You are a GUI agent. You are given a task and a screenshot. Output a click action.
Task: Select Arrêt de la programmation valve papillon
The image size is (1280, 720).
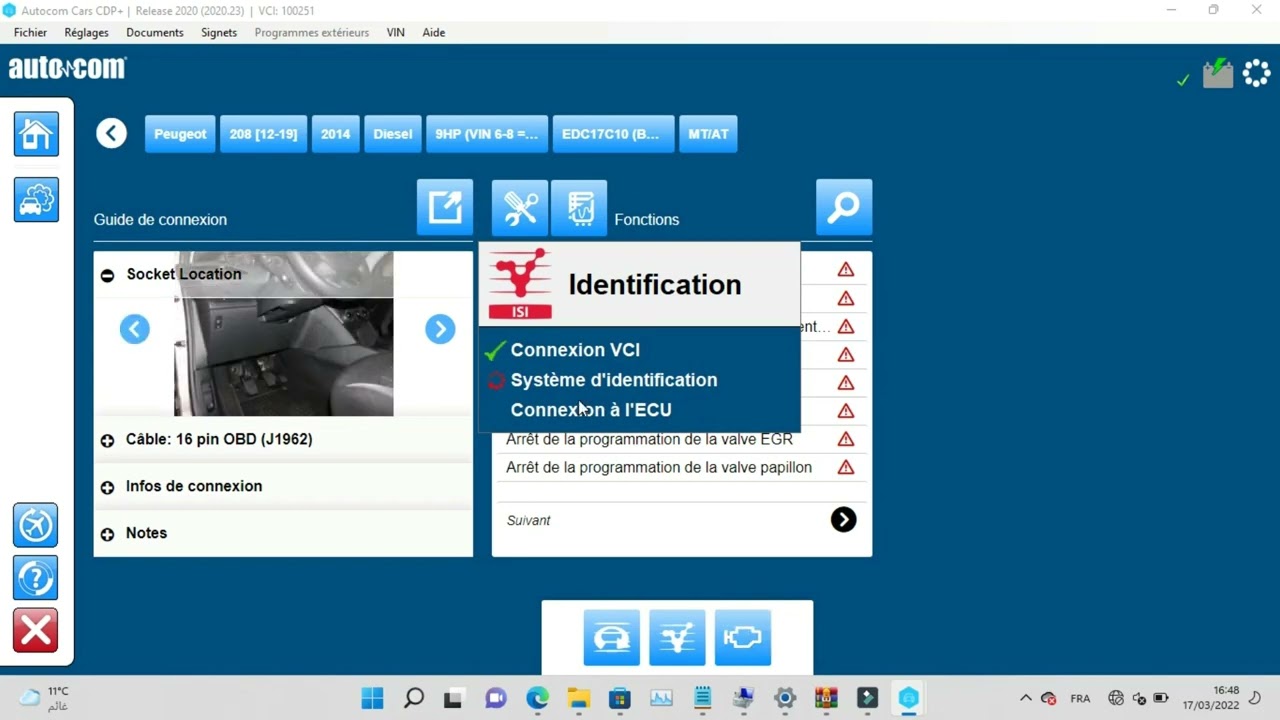click(659, 467)
